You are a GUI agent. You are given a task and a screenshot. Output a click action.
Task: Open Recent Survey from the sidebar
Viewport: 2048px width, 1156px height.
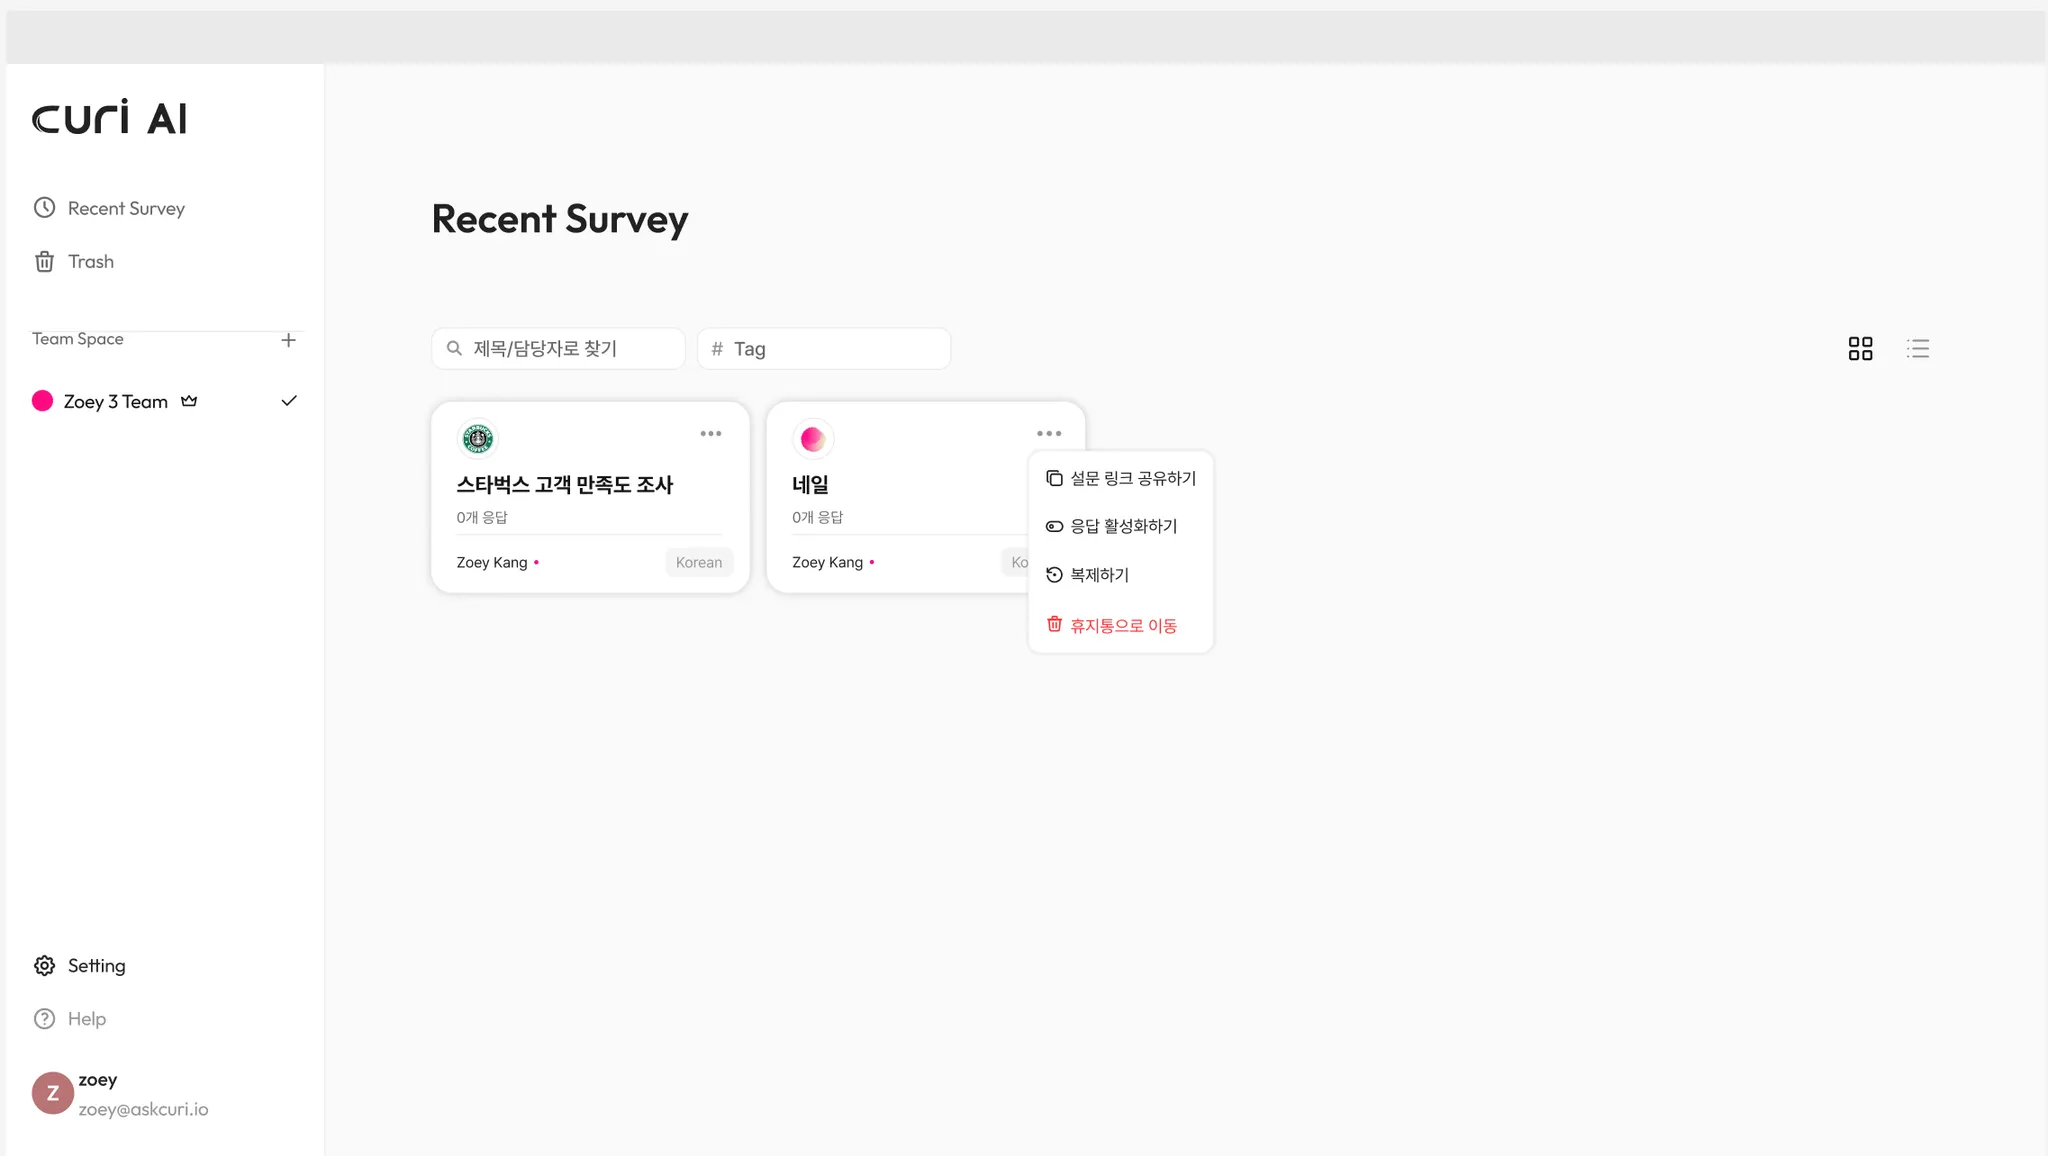point(126,208)
